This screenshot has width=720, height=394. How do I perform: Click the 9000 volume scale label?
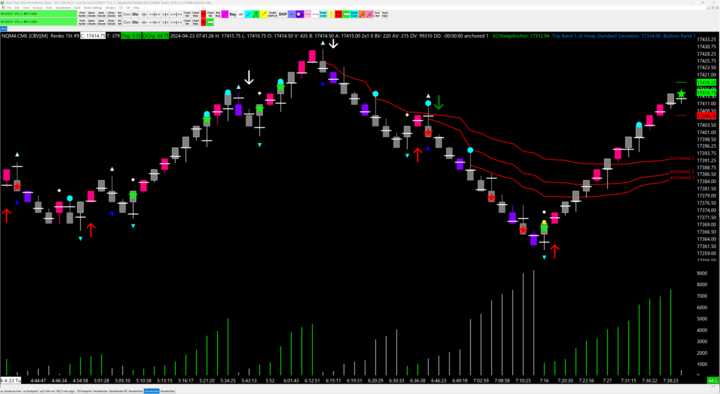point(702,273)
